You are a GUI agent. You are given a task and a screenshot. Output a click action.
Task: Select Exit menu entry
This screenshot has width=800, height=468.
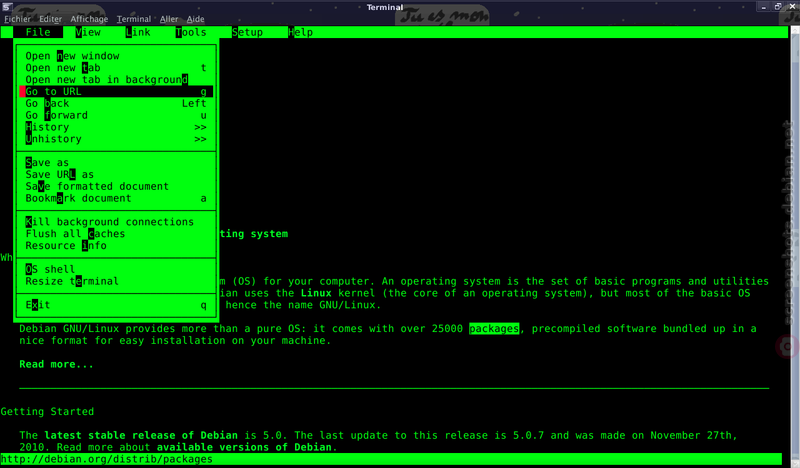pyautogui.click(x=116, y=305)
